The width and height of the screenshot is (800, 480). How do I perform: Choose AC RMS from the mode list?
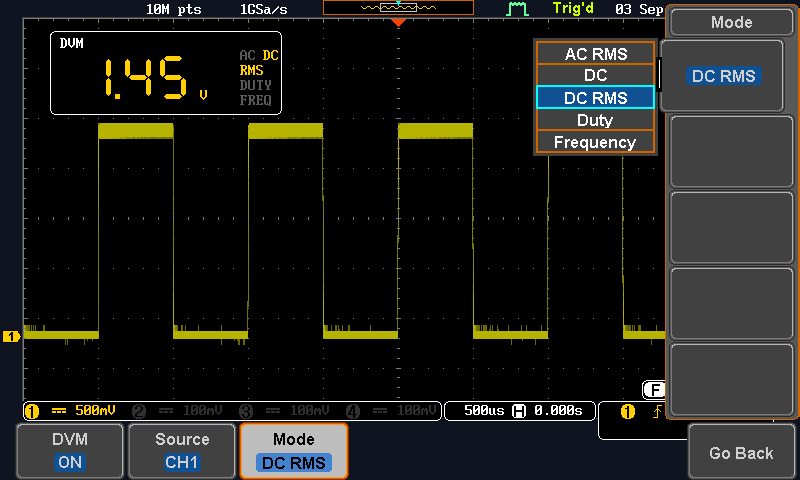pos(596,54)
